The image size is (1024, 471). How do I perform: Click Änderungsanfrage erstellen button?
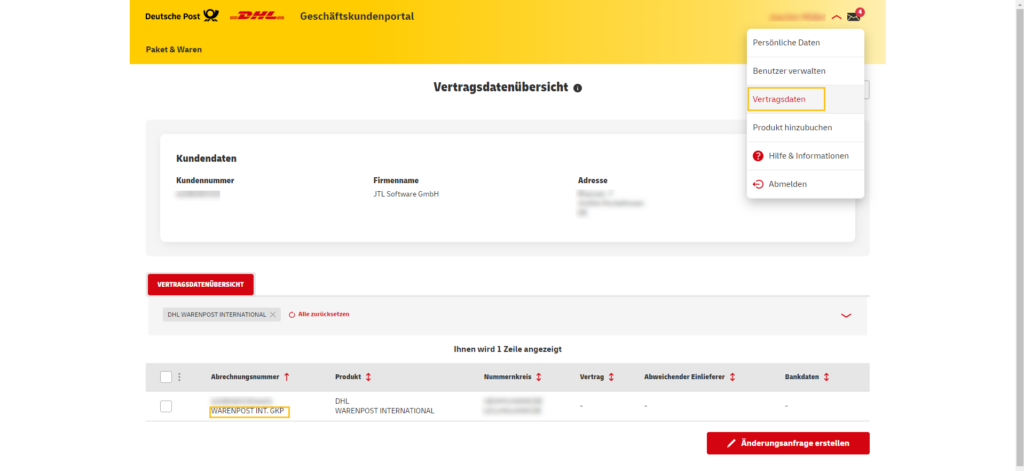788,443
